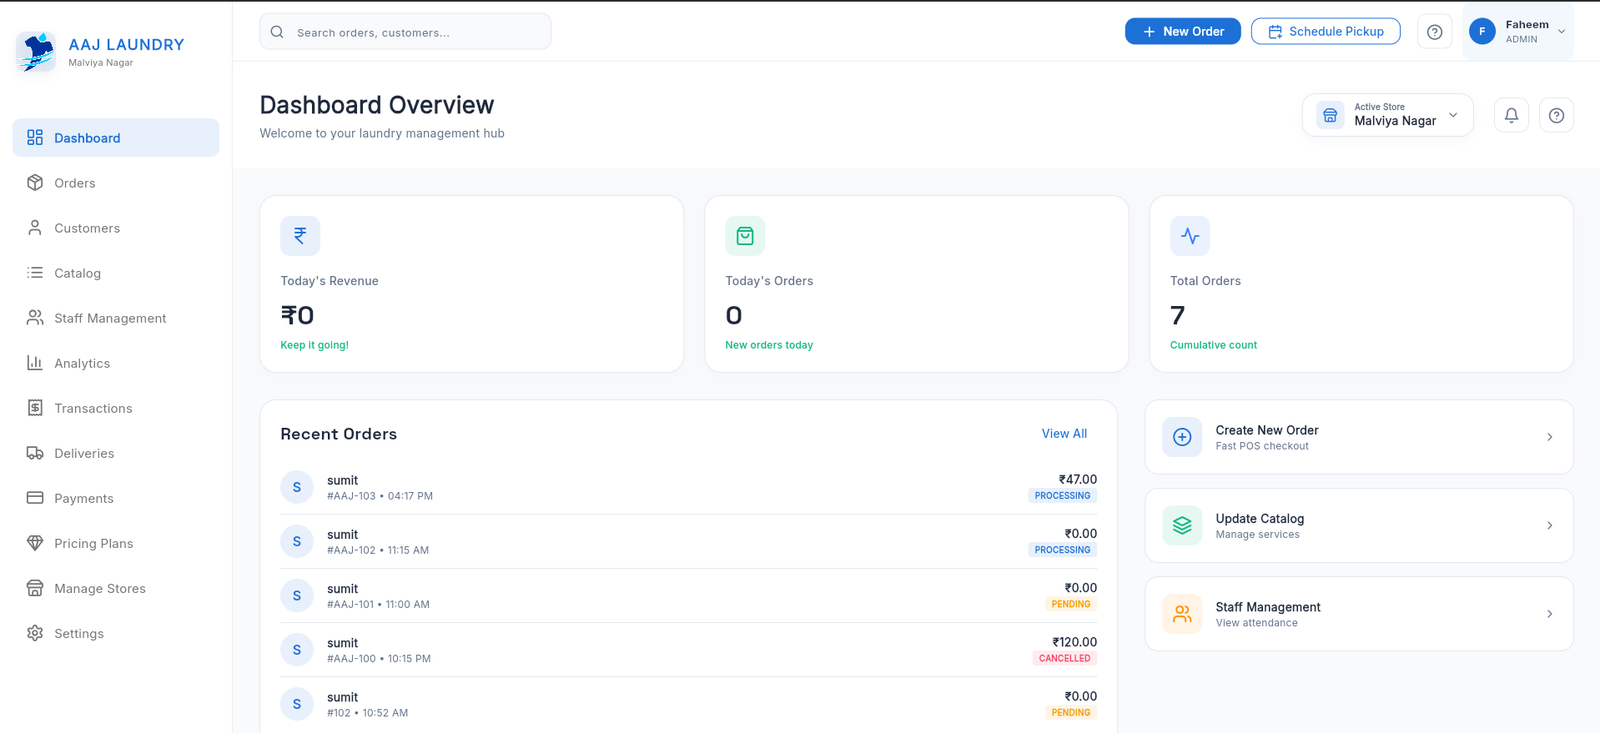The width and height of the screenshot is (1600, 733).
Task: Click the orange people icon of Staff Management card
Action: [x=1182, y=614]
